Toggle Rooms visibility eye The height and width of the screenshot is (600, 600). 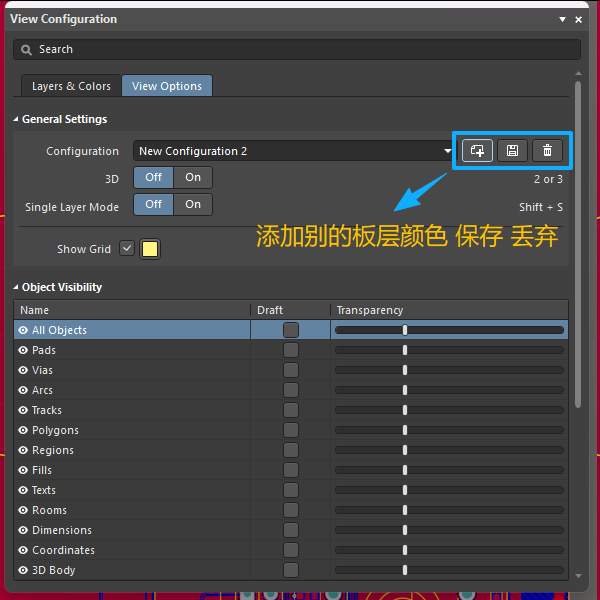tap(23, 510)
